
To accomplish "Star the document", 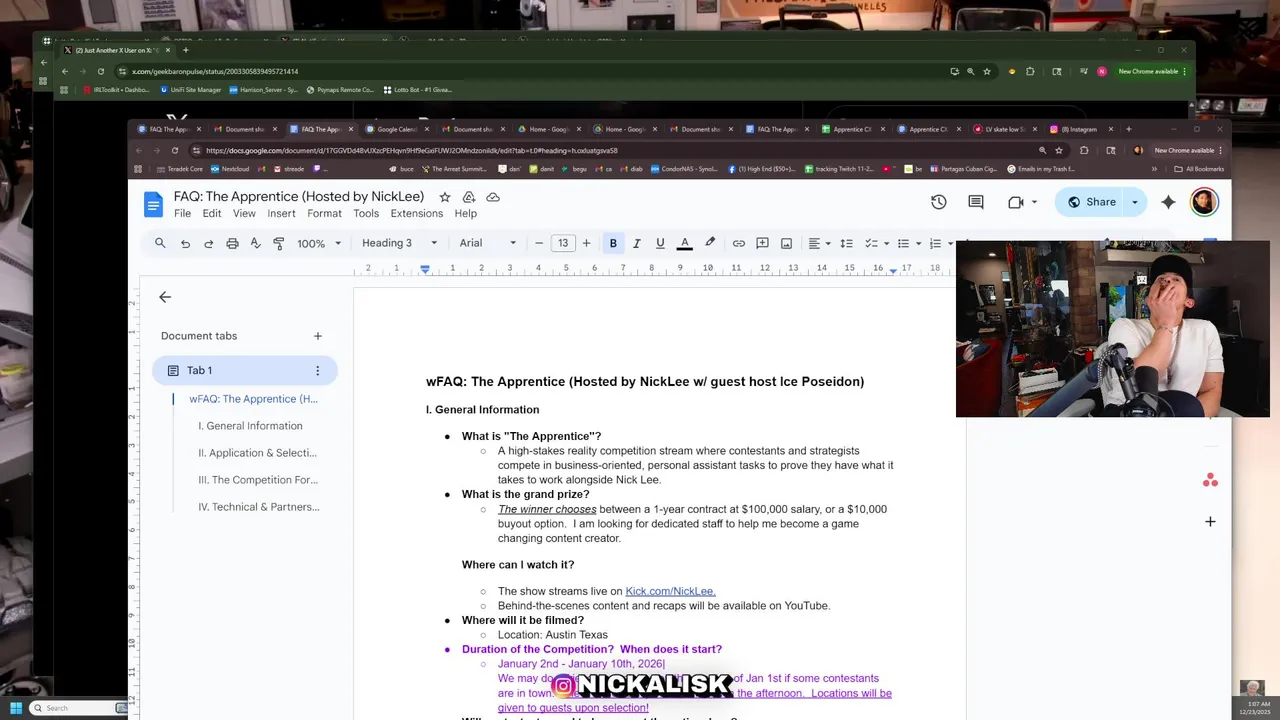I will click(x=445, y=197).
